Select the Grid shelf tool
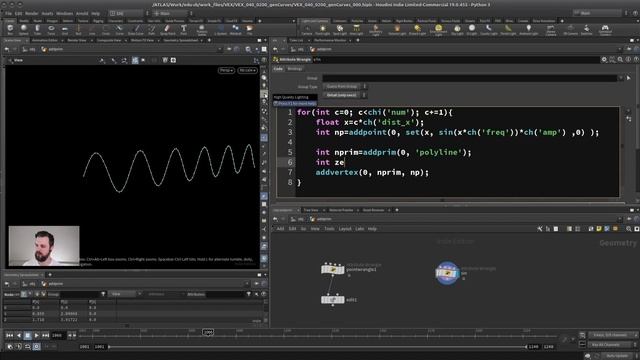Viewport: 640px width, 360px height. click(x=64, y=29)
